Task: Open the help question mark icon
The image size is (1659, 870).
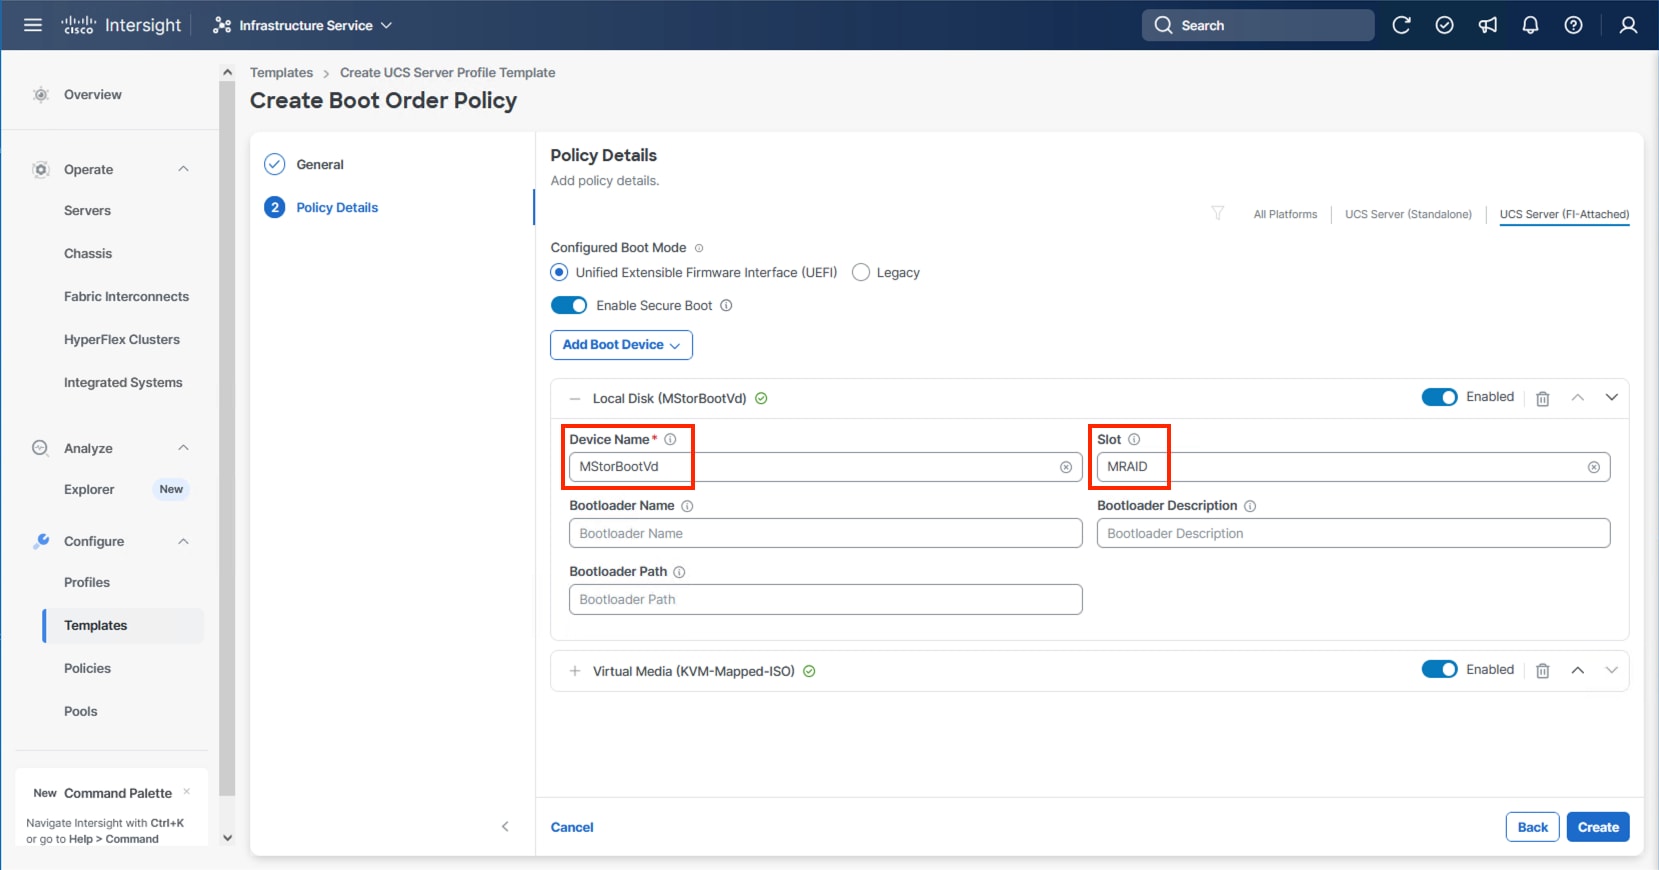Action: click(x=1573, y=25)
